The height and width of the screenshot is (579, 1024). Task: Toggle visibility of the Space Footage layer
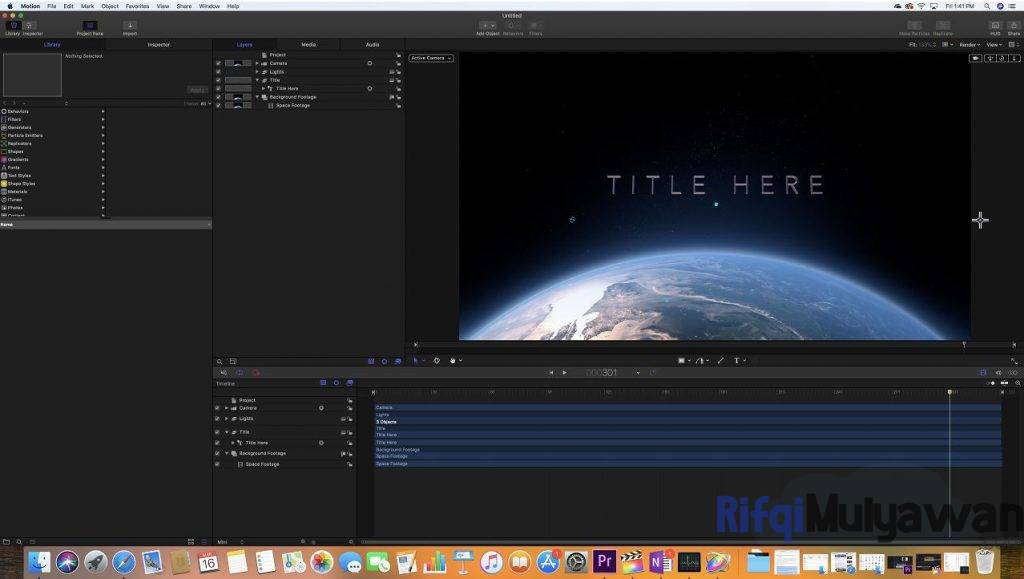[218, 105]
